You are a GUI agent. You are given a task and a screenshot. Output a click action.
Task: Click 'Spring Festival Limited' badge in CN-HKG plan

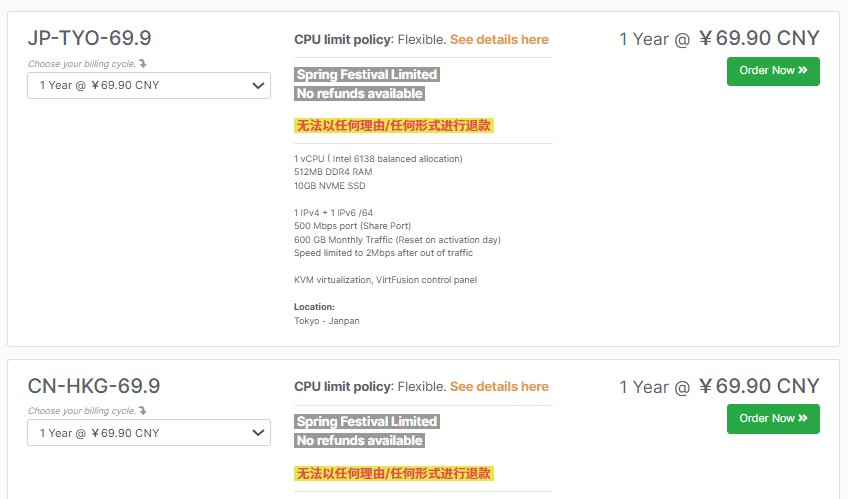pyautogui.click(x=366, y=422)
